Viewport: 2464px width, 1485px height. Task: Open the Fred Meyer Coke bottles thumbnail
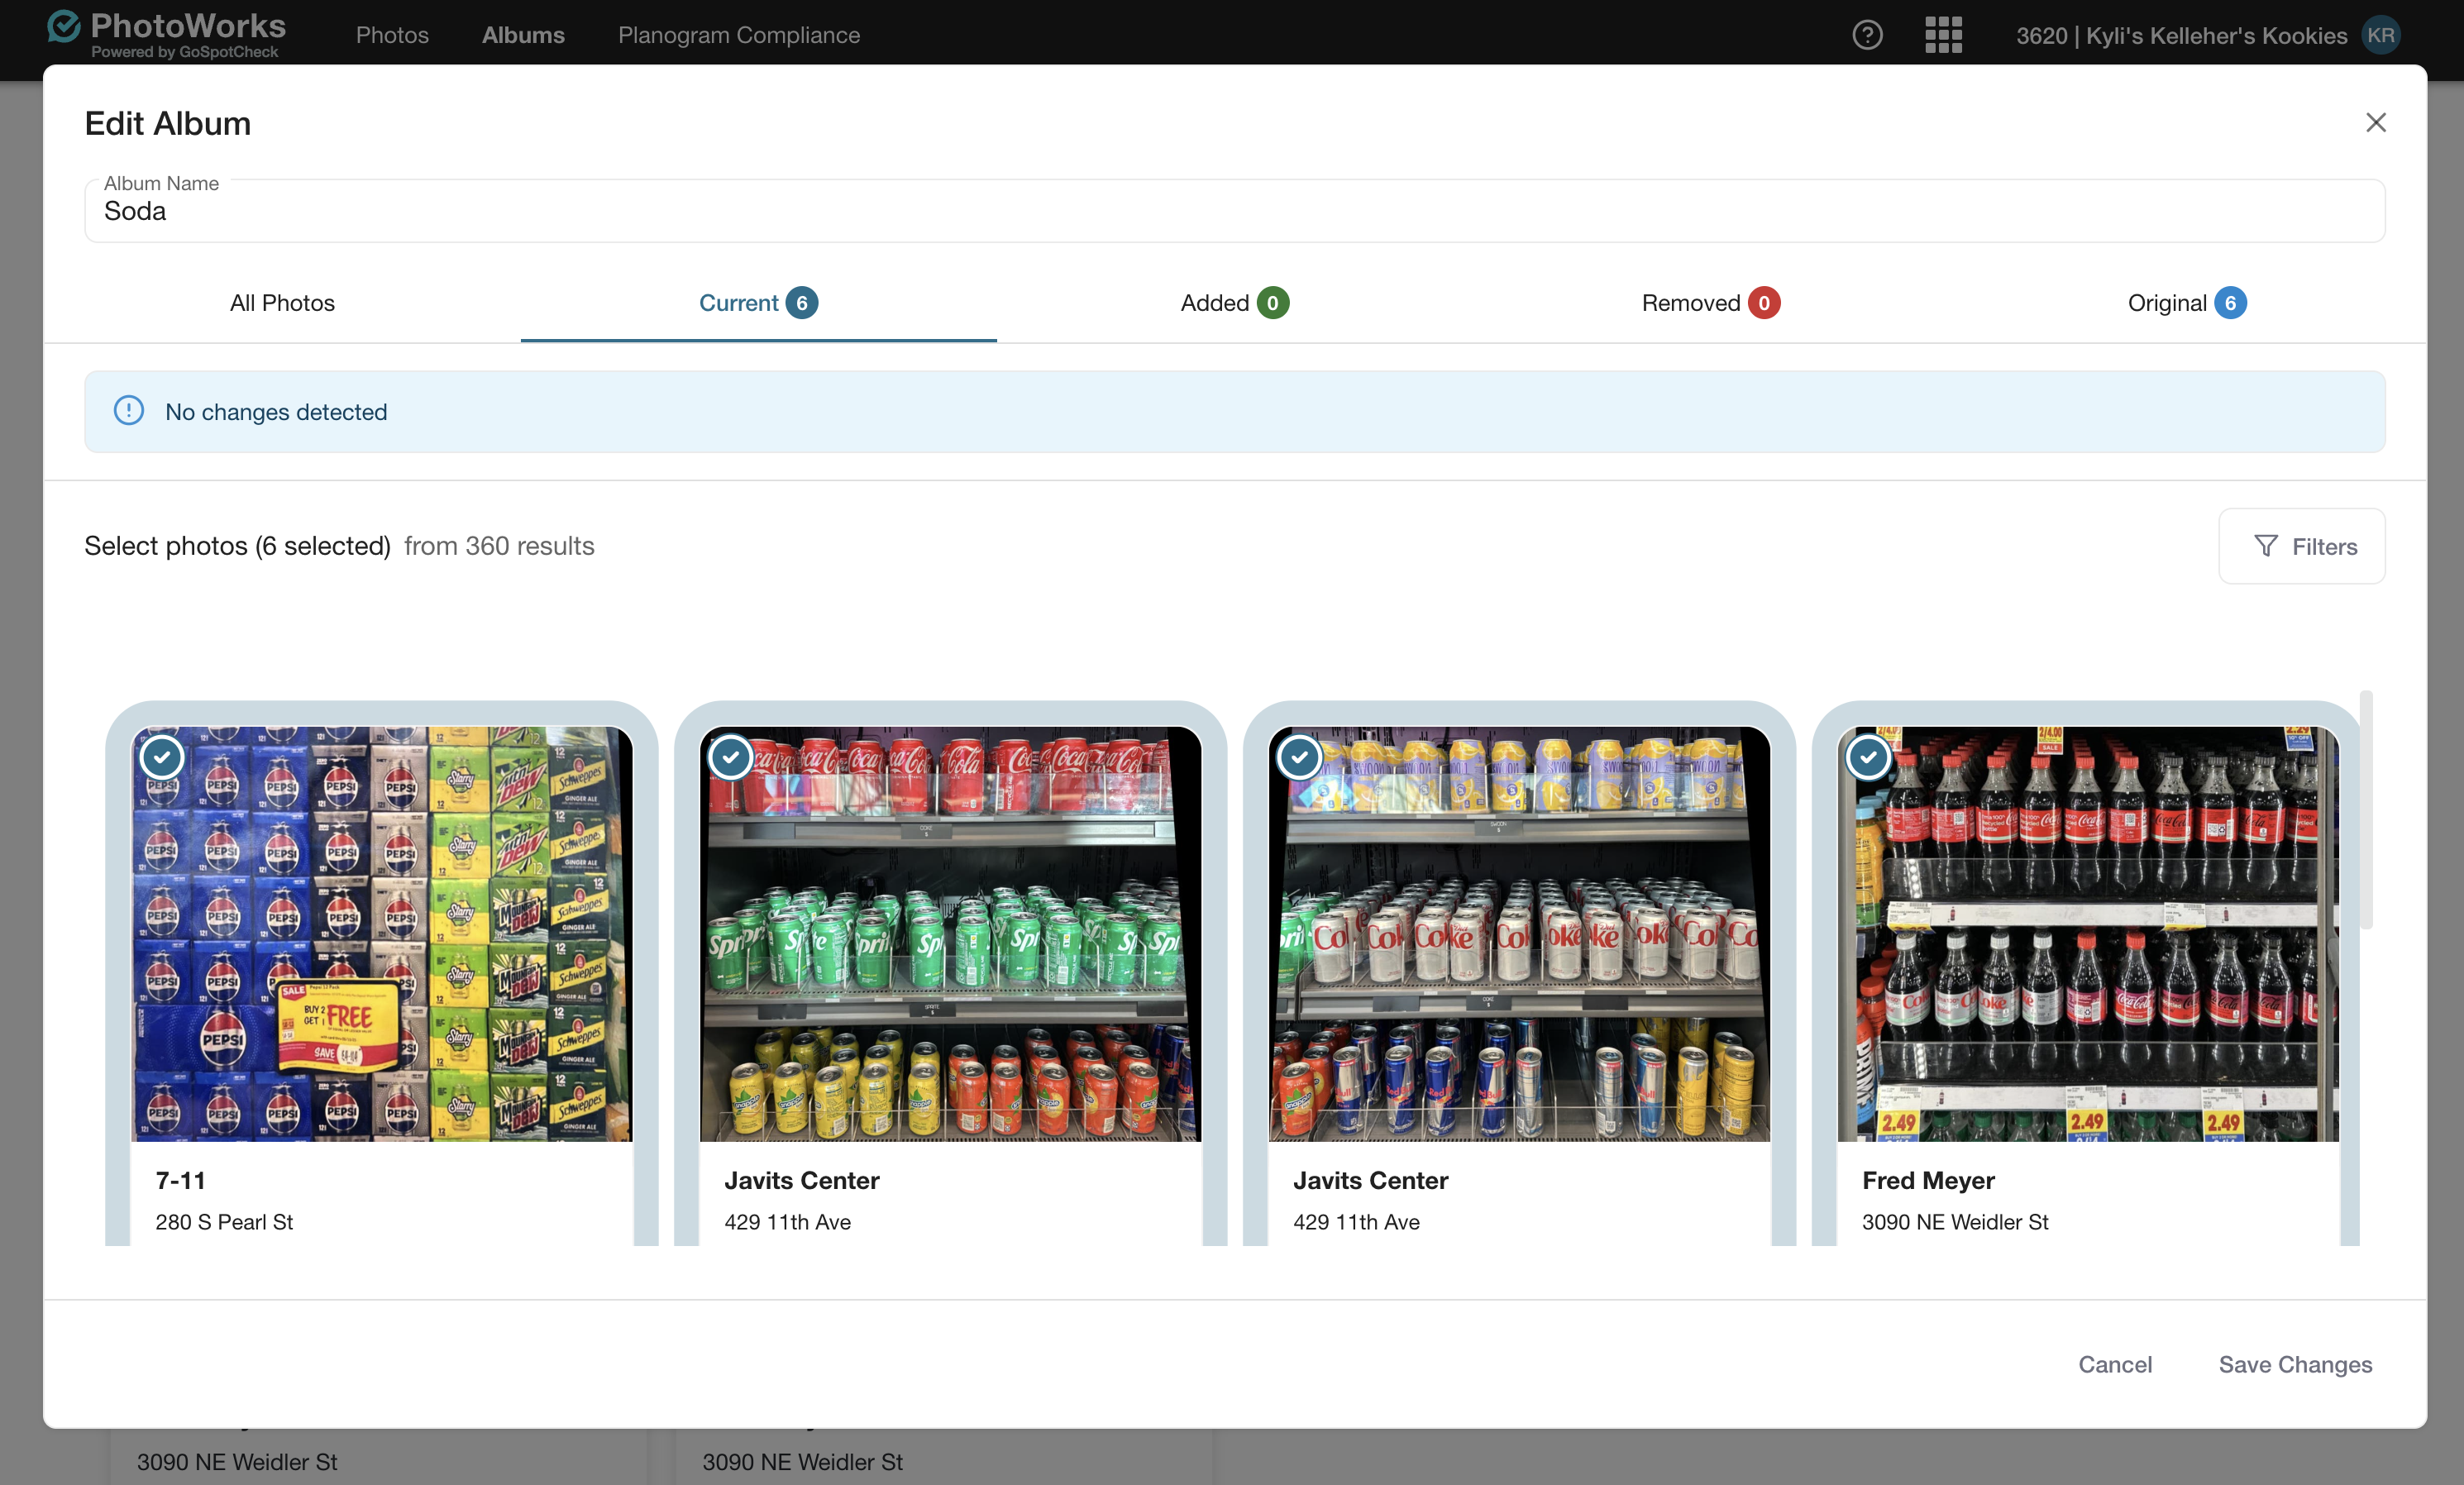click(x=2088, y=933)
